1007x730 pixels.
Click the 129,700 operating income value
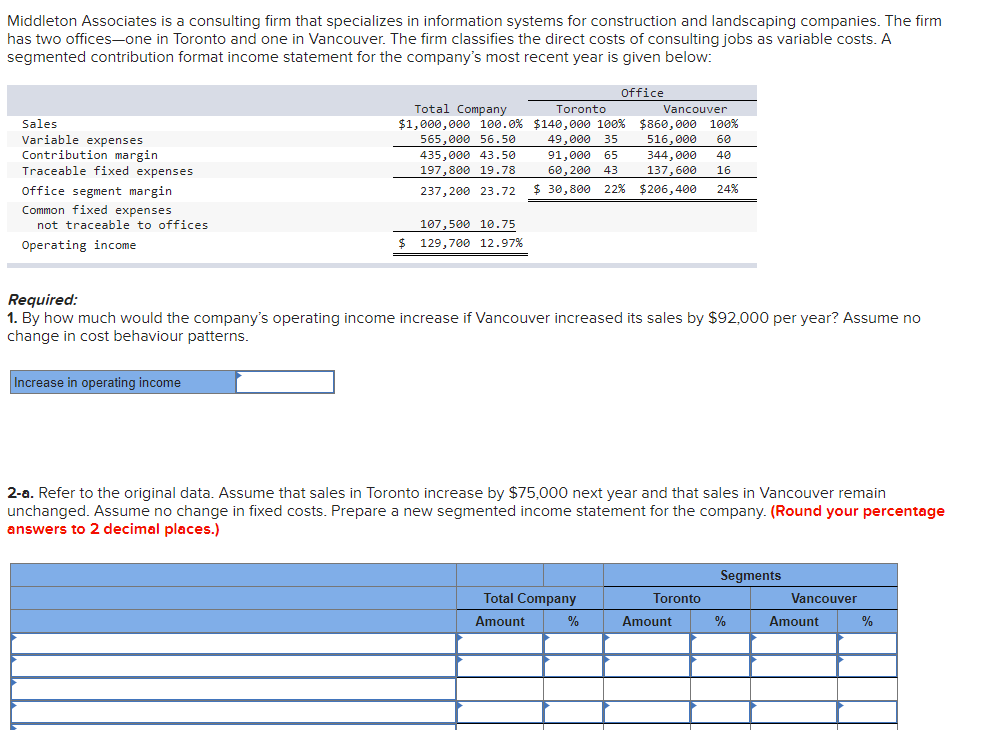pos(444,243)
